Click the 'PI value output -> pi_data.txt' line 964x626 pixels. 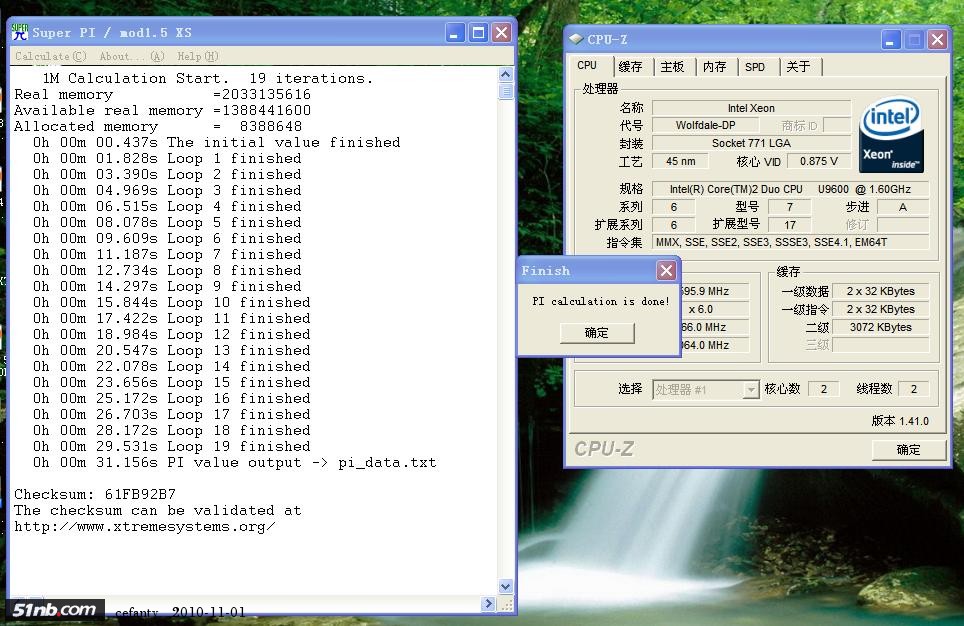tap(235, 462)
